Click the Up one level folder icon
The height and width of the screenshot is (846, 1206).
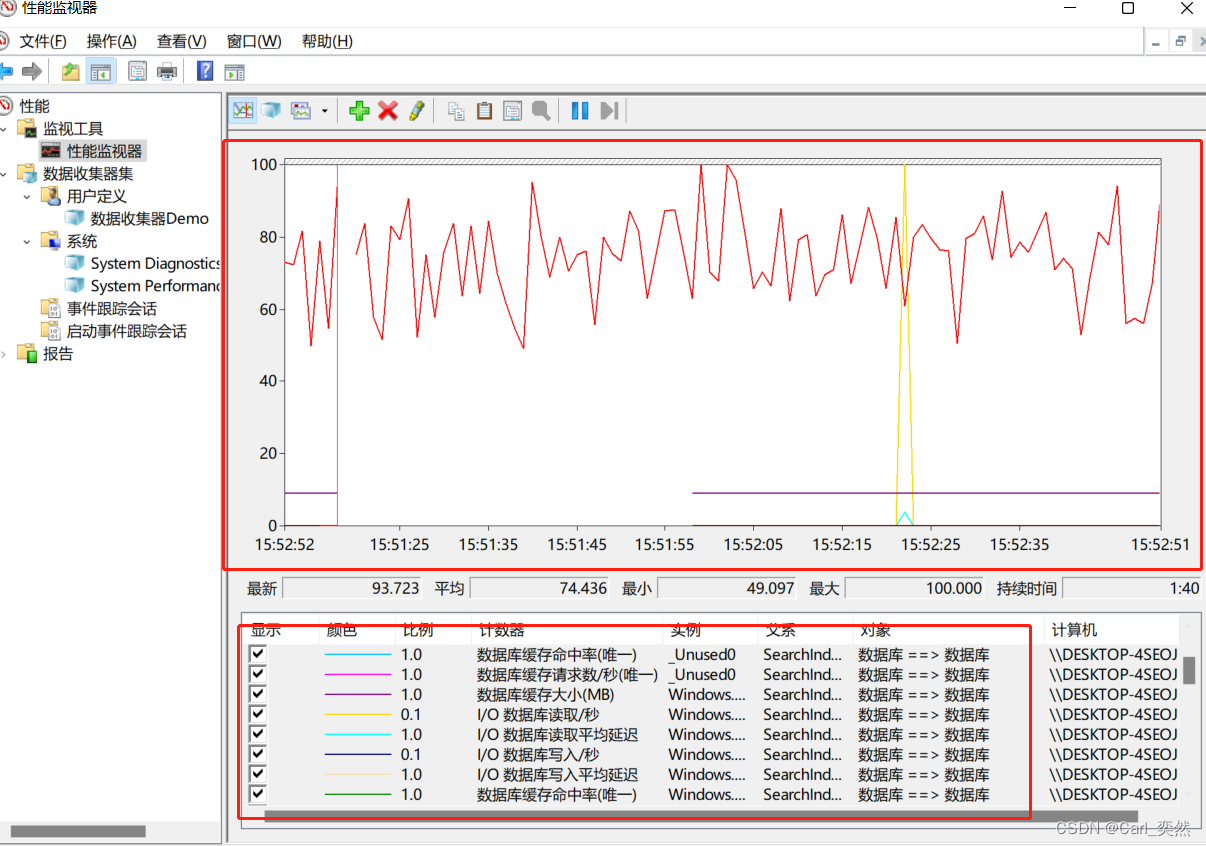coord(70,72)
